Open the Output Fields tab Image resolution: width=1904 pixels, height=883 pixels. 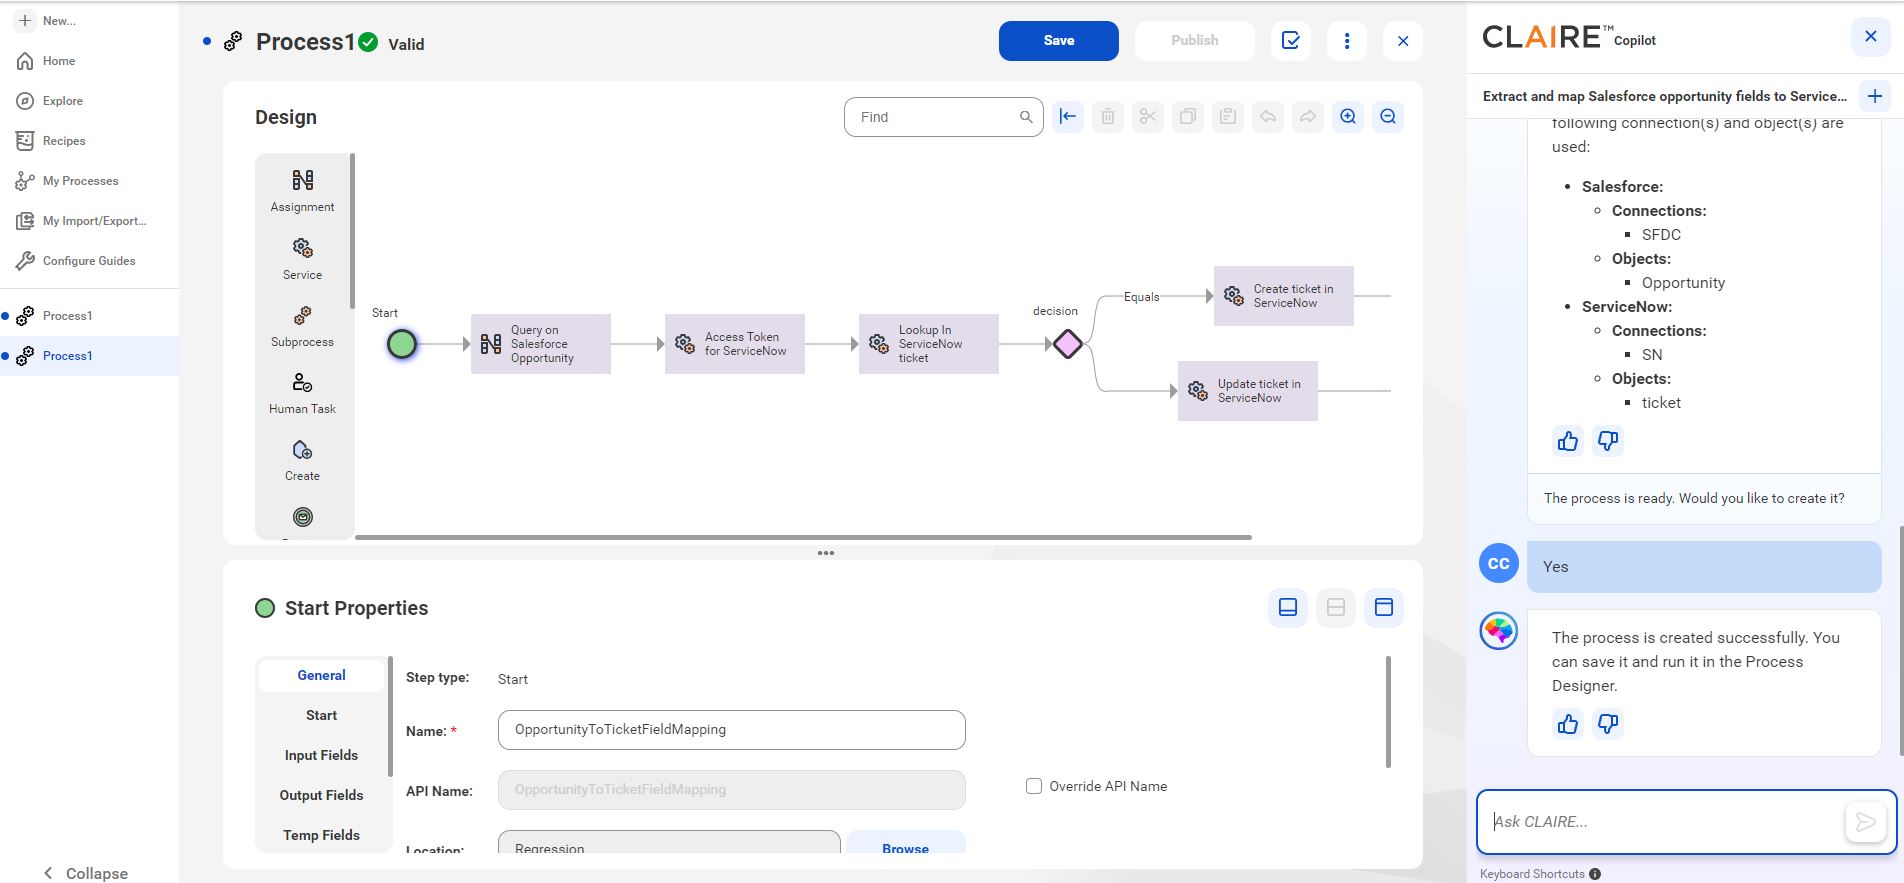pyautogui.click(x=321, y=795)
